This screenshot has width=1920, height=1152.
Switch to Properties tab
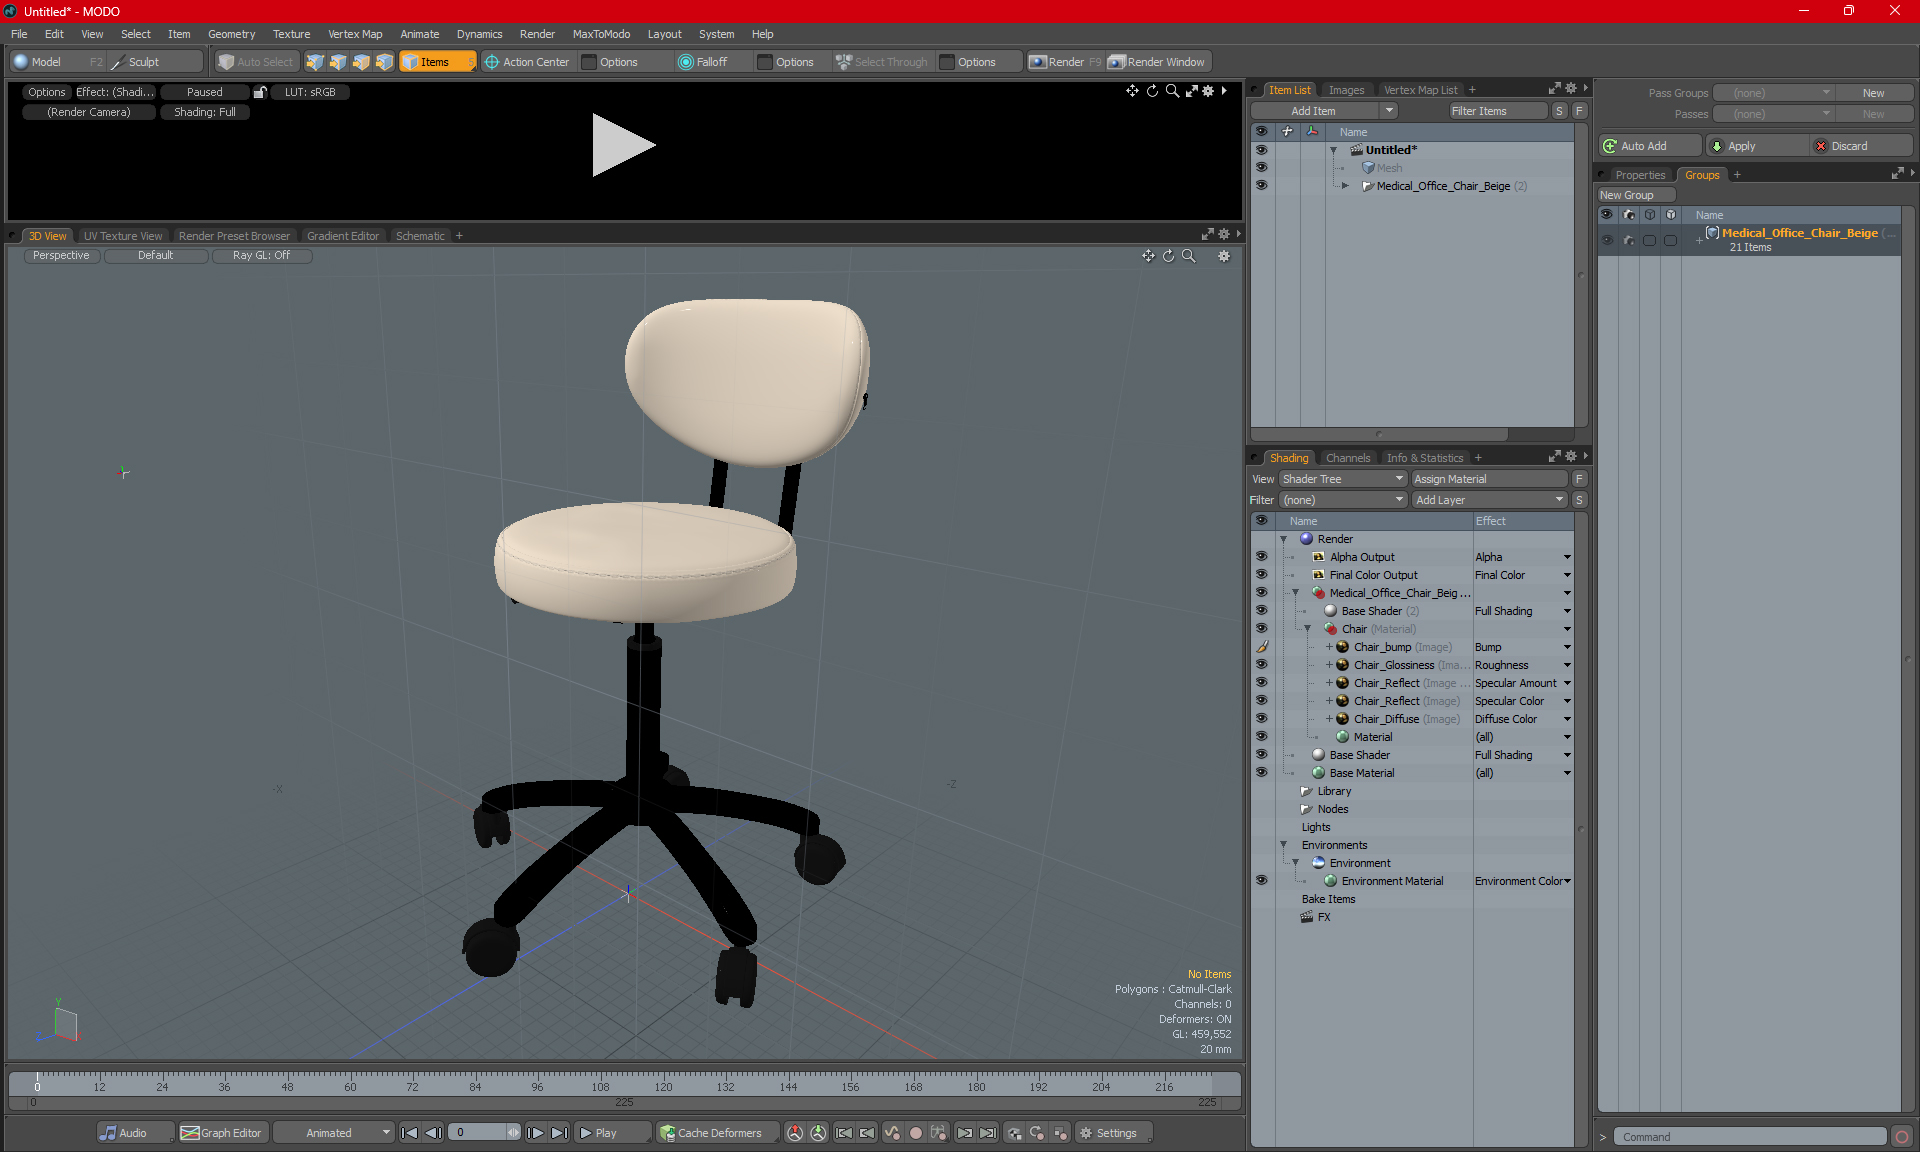coord(1640,175)
